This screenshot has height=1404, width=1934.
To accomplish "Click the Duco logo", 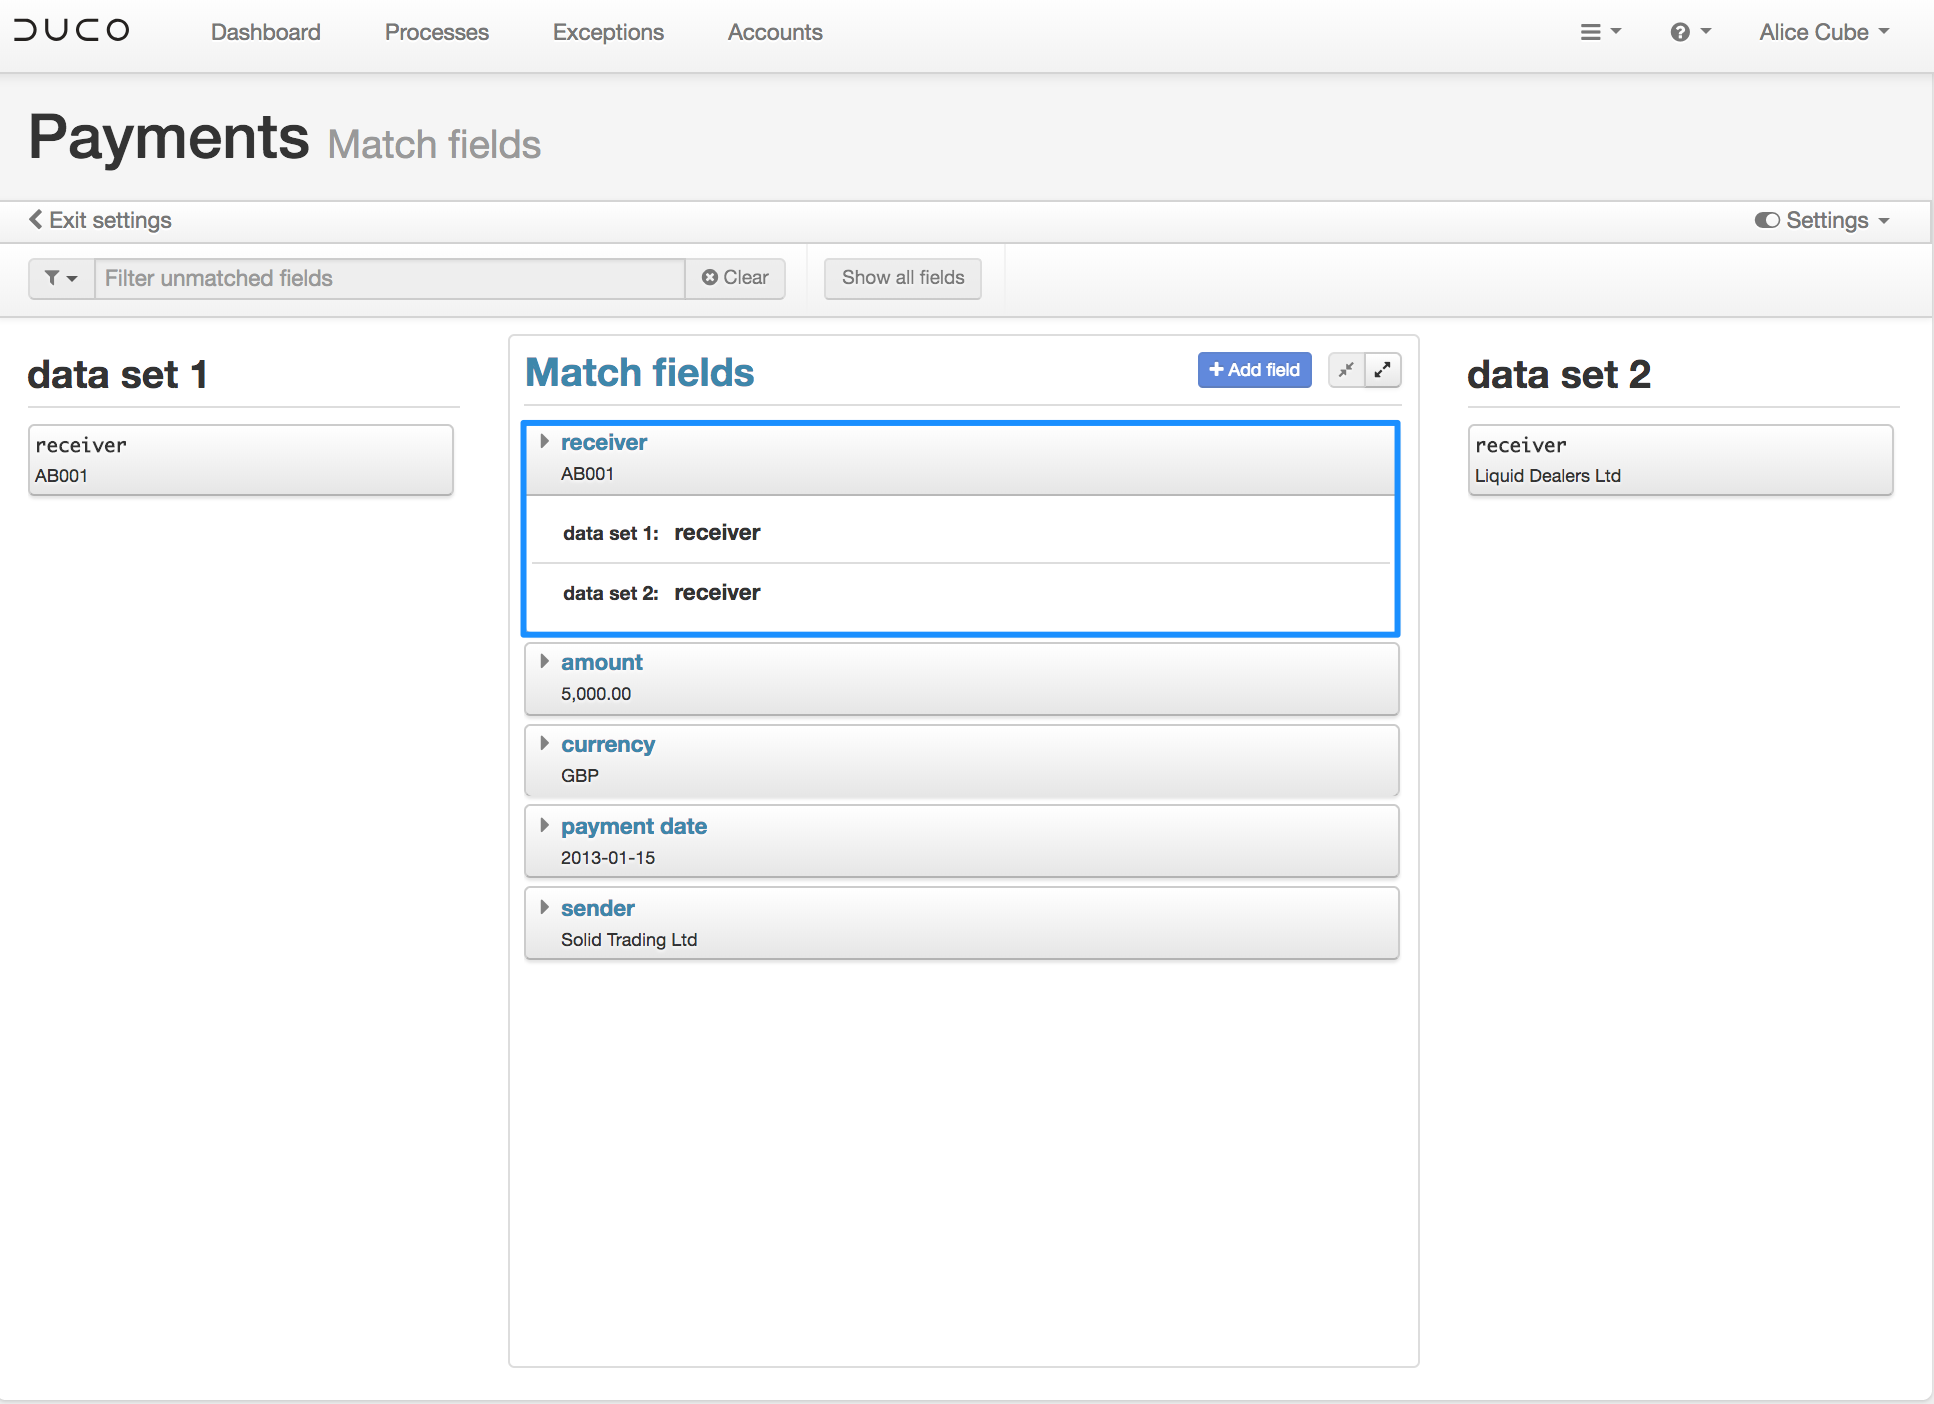I will point(72,30).
